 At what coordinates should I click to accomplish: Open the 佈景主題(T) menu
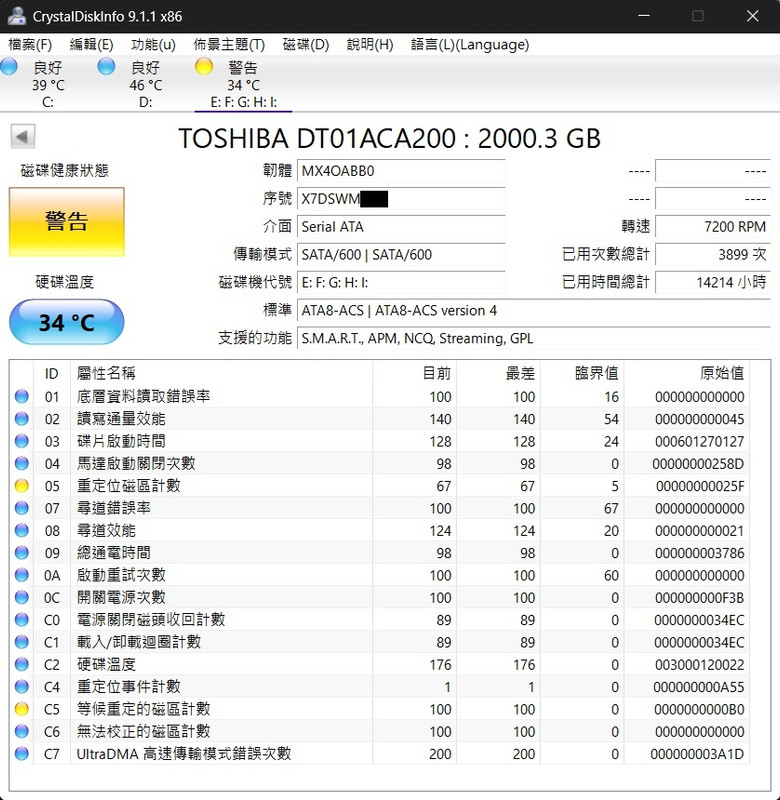coord(229,45)
